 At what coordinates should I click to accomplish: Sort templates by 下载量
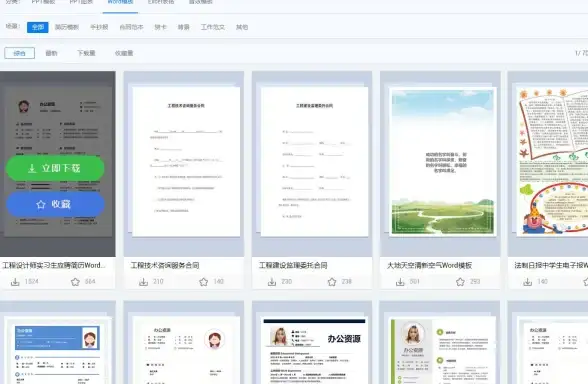[86, 53]
